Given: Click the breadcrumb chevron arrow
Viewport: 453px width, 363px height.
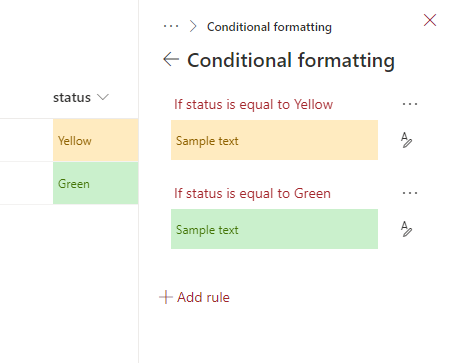Looking at the screenshot, I should [x=193, y=26].
